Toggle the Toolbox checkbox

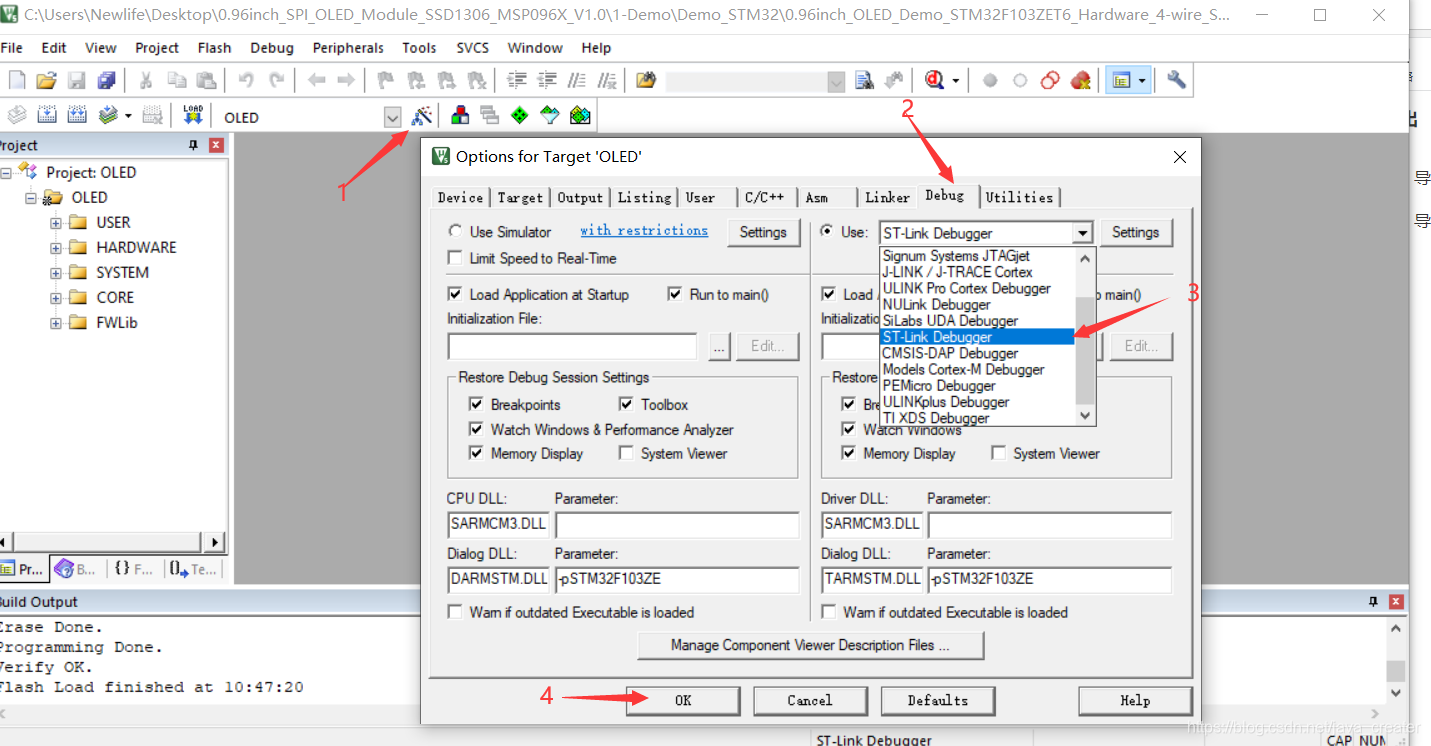627,404
